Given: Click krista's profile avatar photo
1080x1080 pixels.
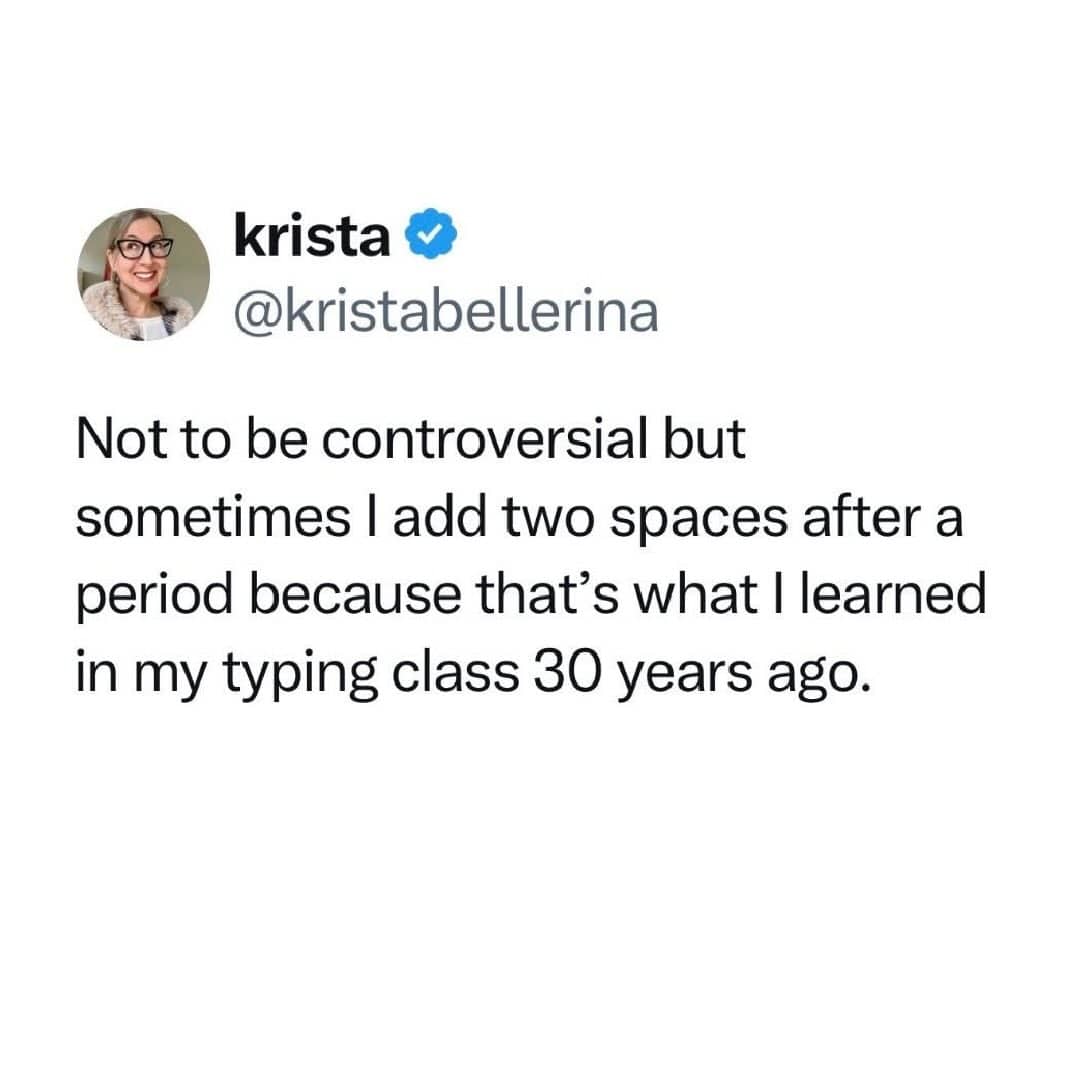Looking at the screenshot, I should click(x=144, y=273).
